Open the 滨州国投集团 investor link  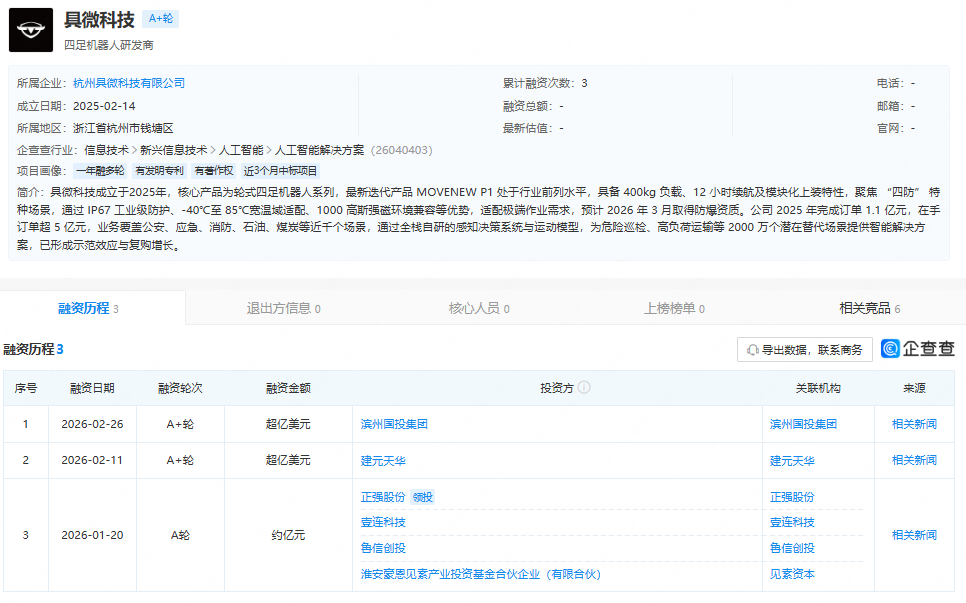click(394, 424)
